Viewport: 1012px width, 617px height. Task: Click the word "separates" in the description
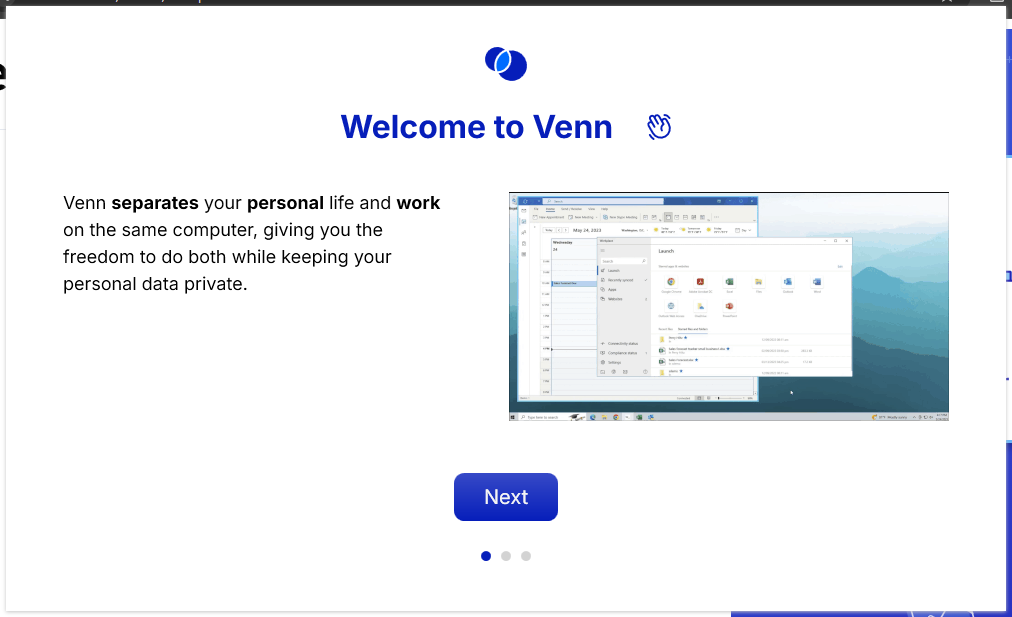[155, 203]
